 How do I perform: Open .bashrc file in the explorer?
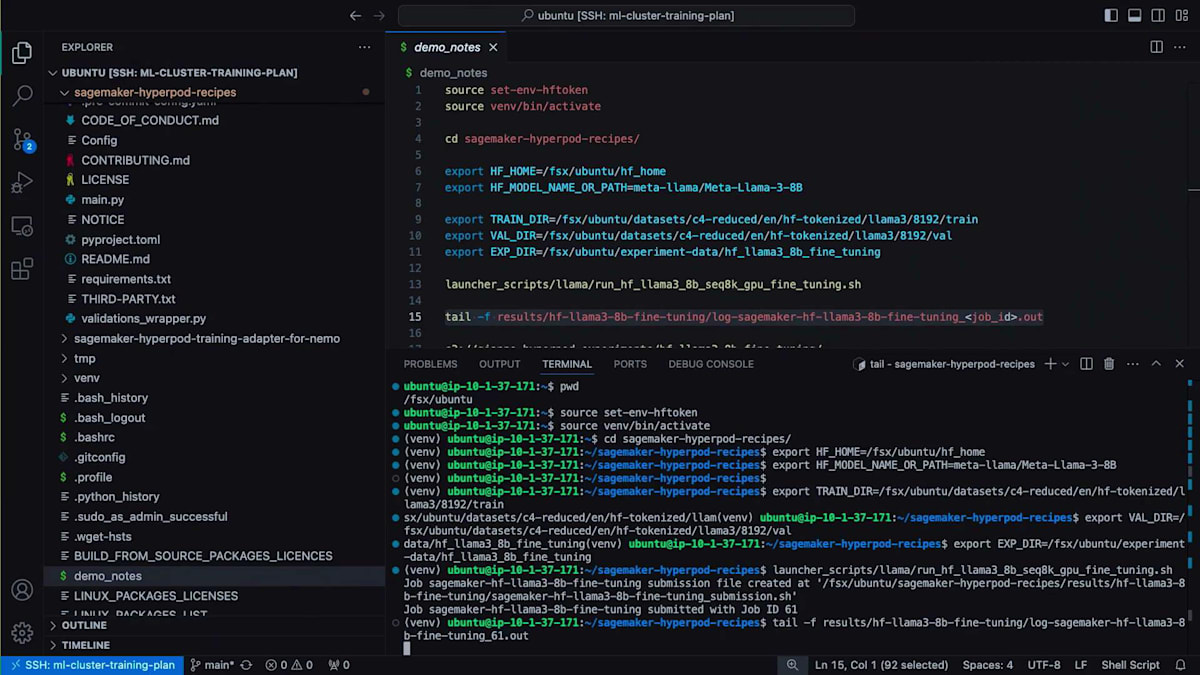94,437
